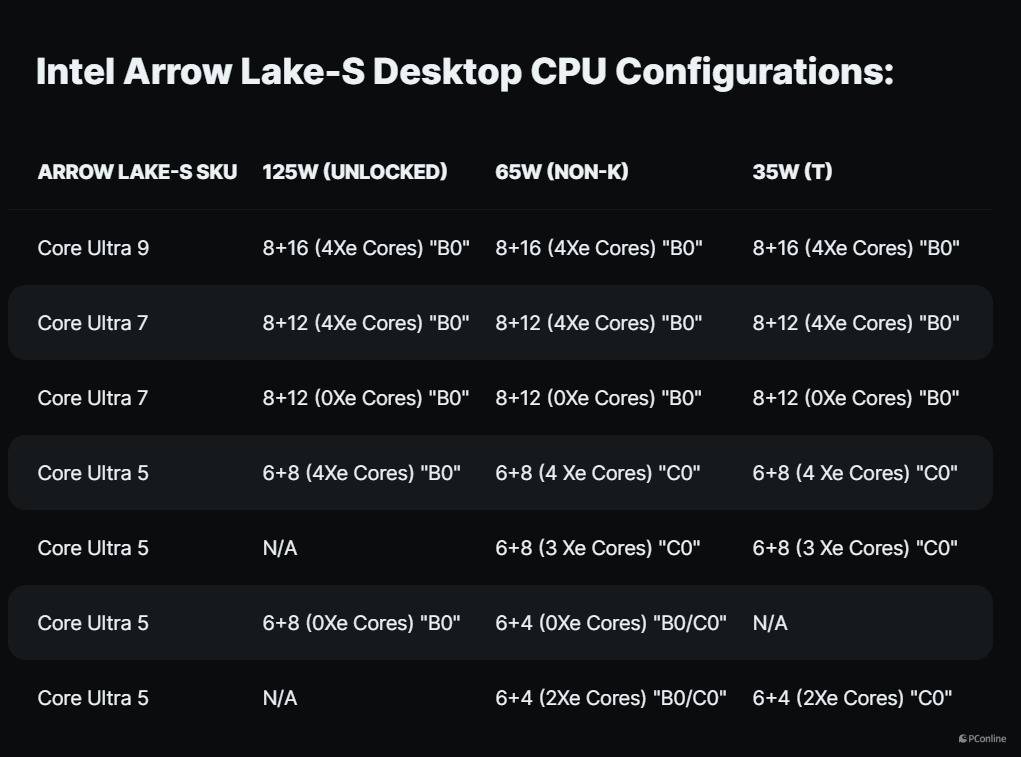Click 6+8 (3 Xe Cores) cell under 65W
The width and height of the screenshot is (1021, 757).
pyautogui.click(x=598, y=548)
